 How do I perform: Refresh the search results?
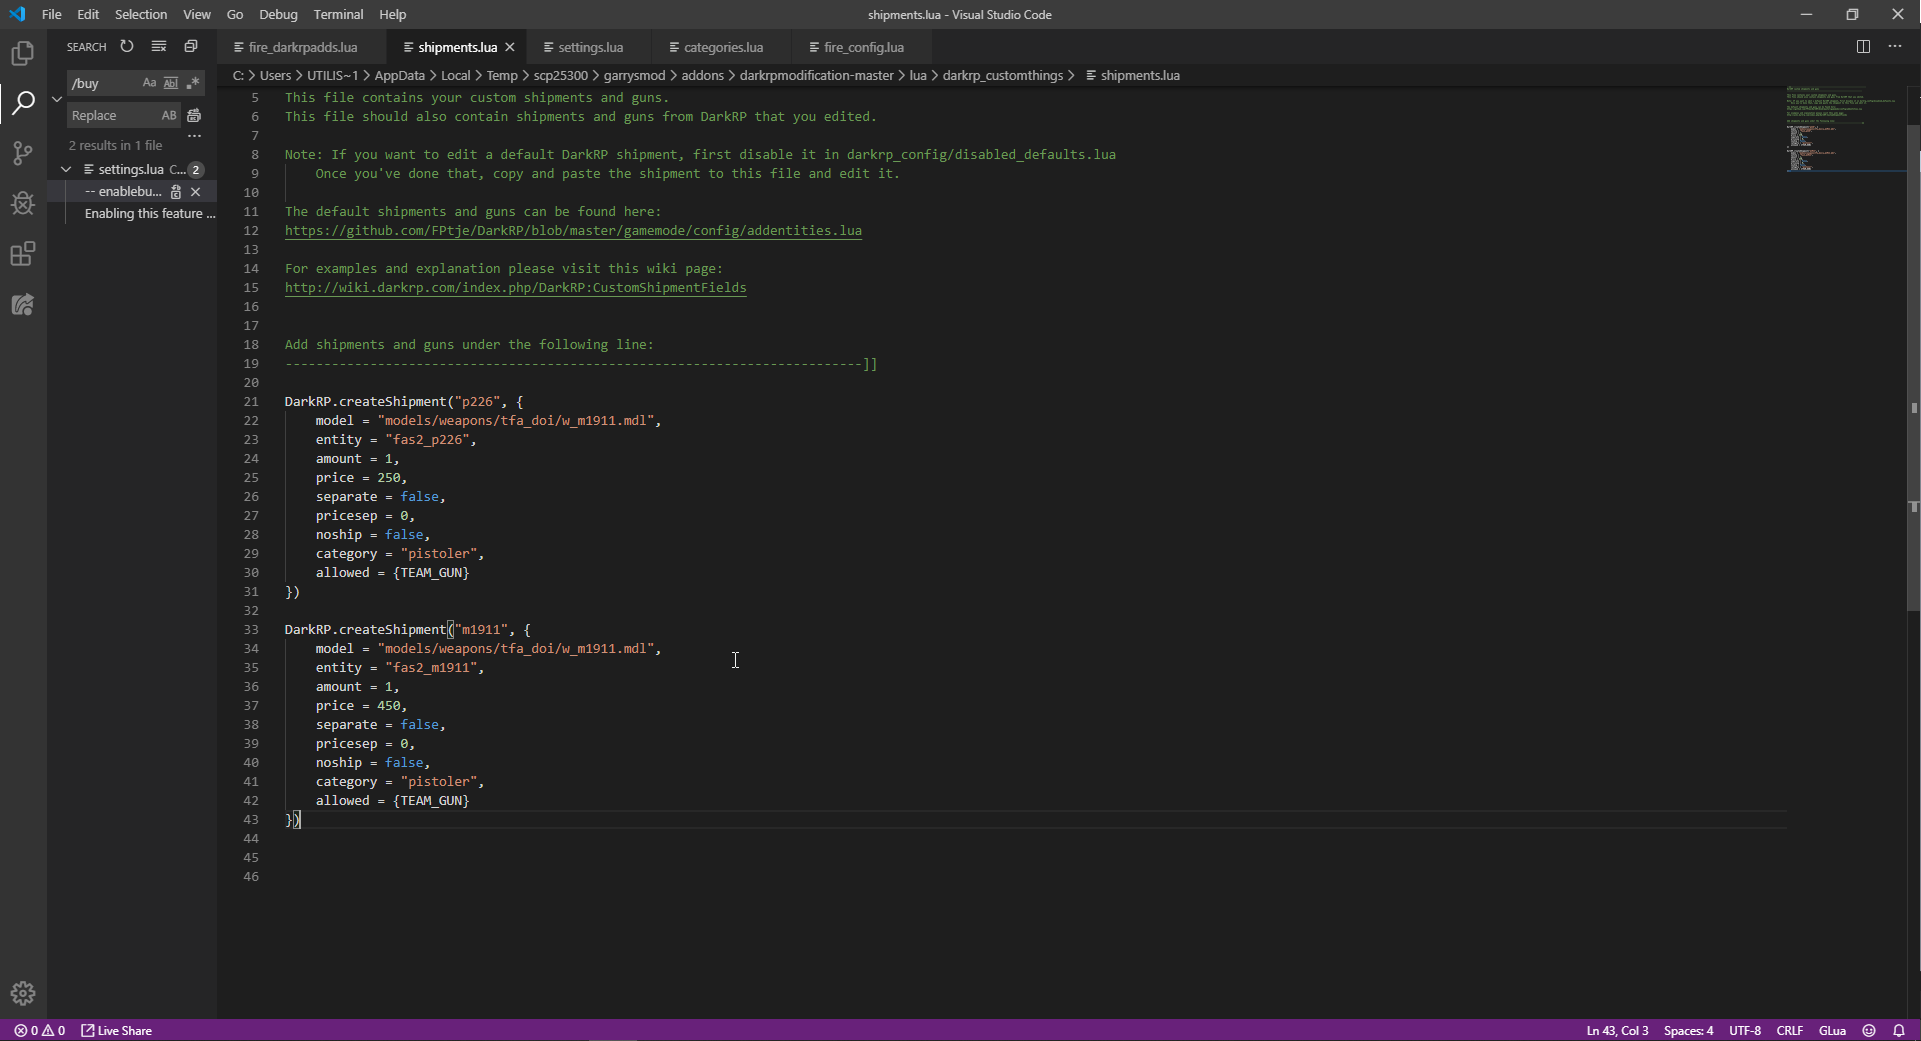point(127,46)
